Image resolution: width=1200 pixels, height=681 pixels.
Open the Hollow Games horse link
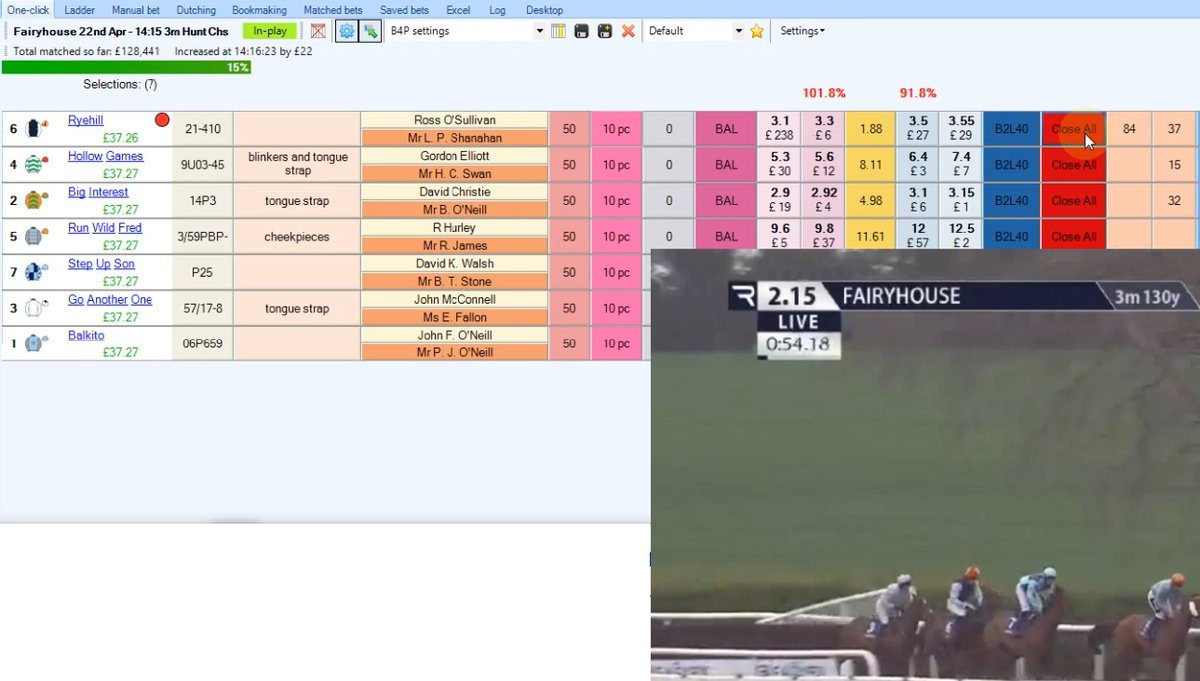105,156
